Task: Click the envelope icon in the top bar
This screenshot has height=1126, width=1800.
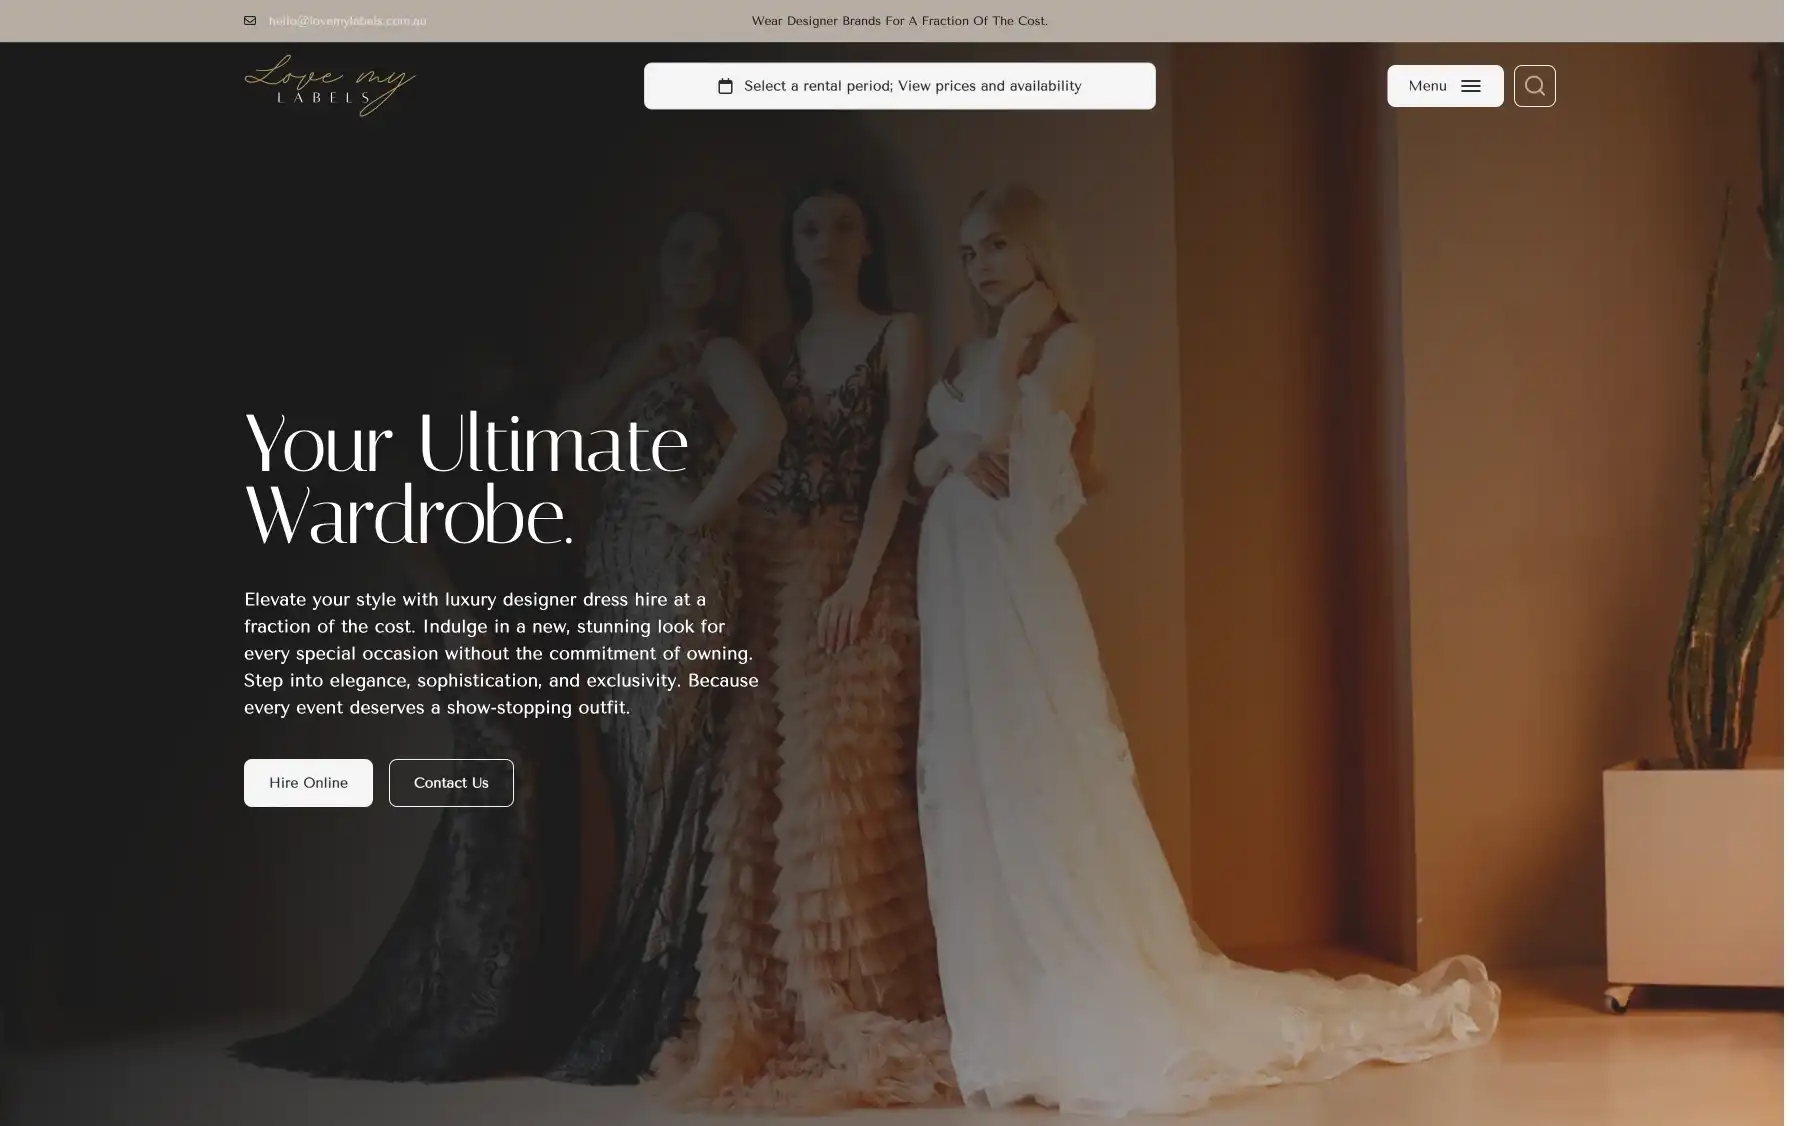Action: coord(250,21)
